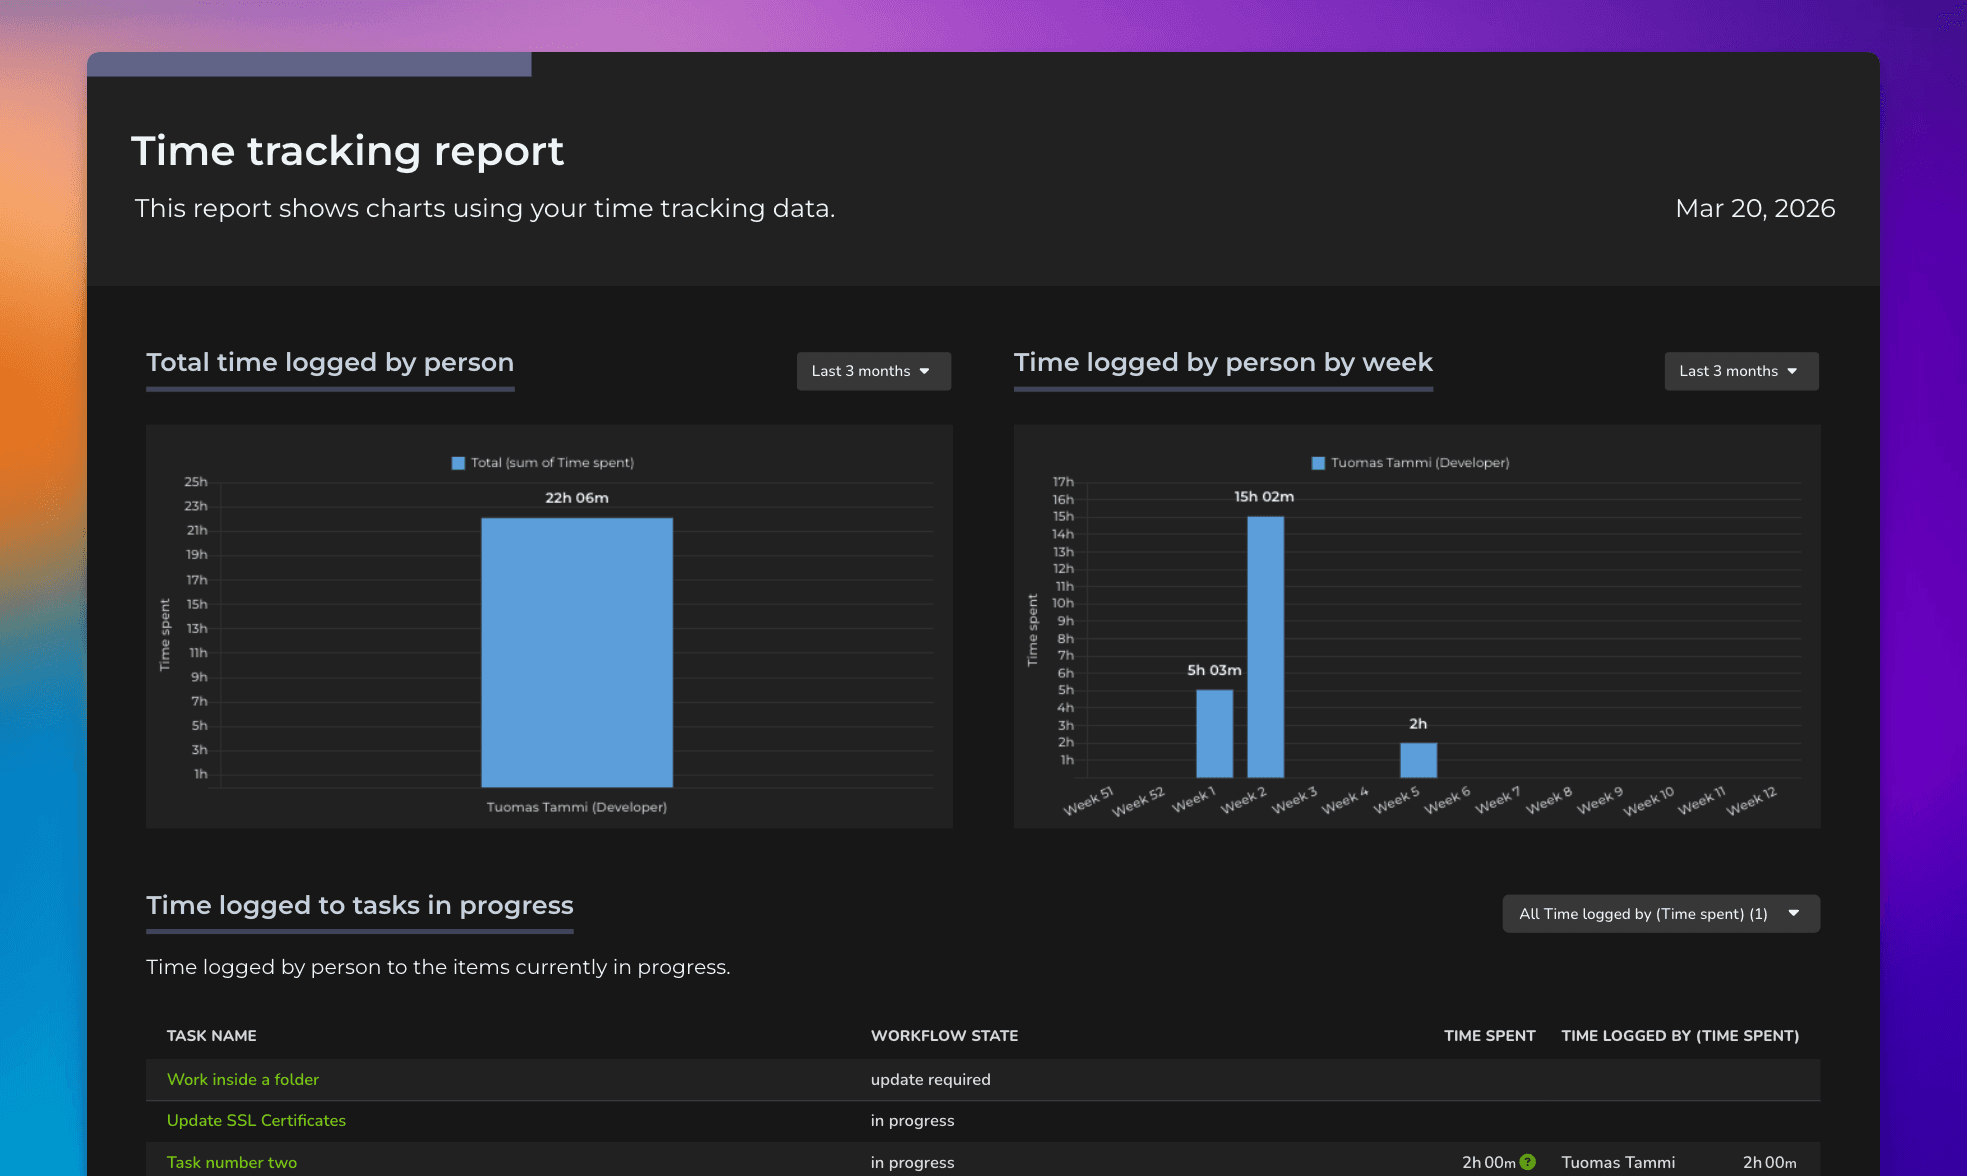Click the Total time logged by person heading
The width and height of the screenshot is (1967, 1176).
pyautogui.click(x=330, y=363)
